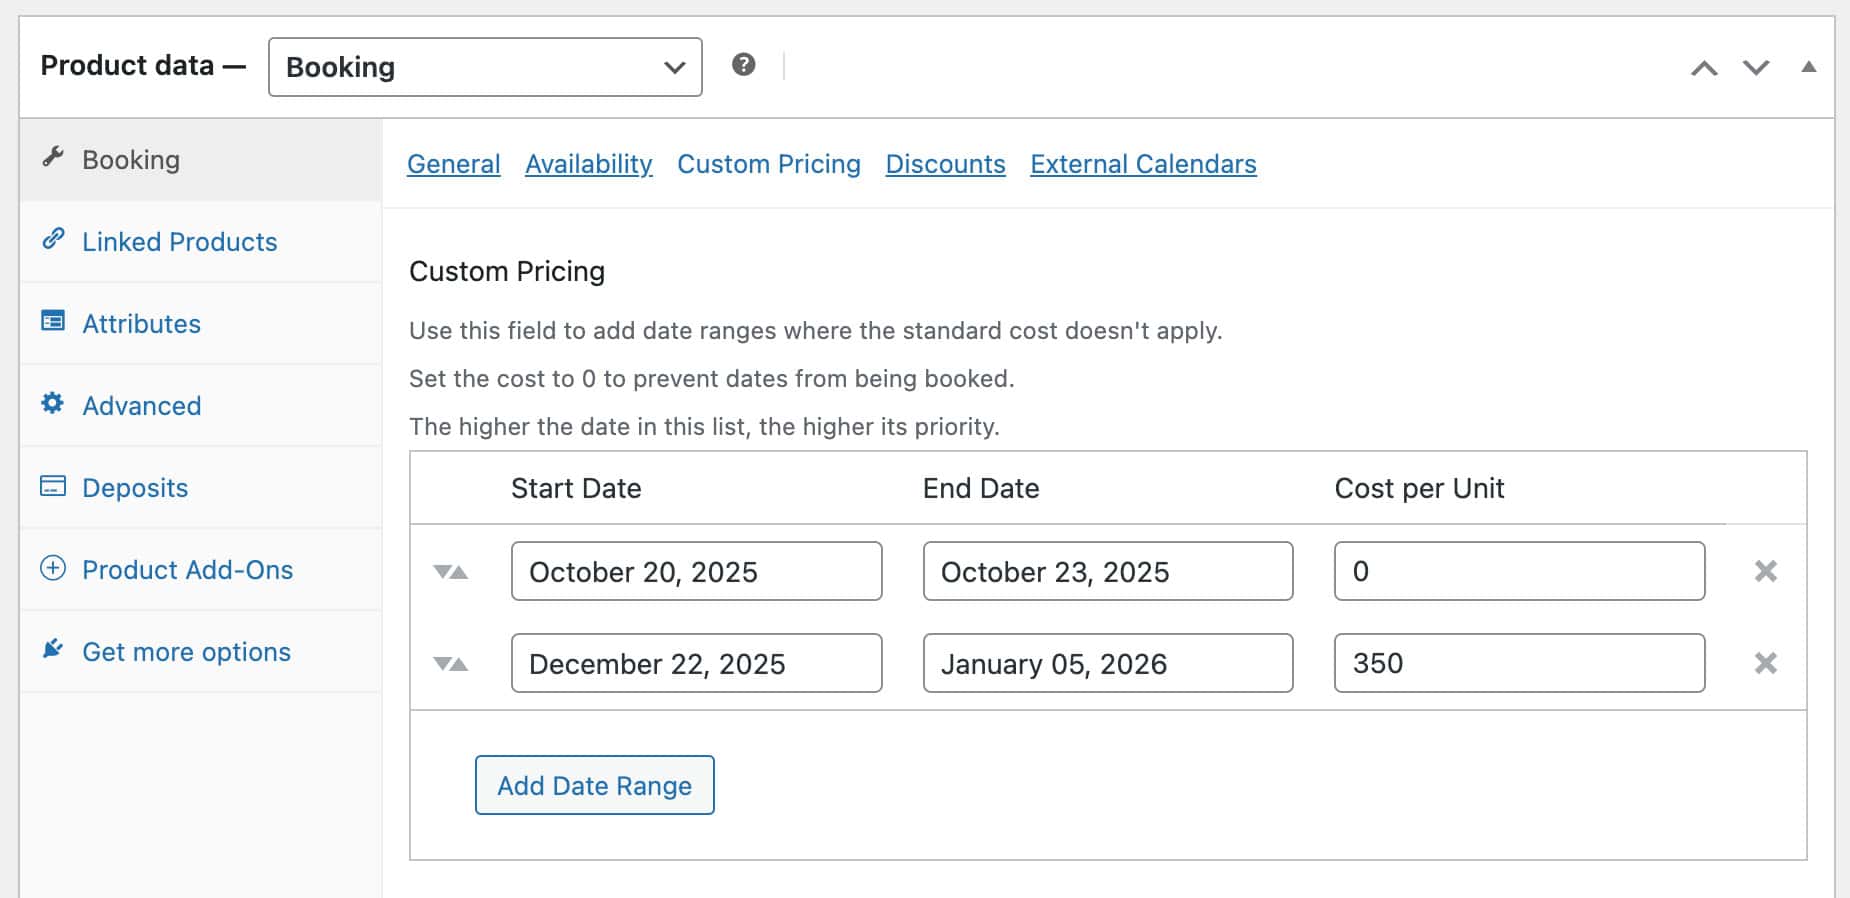Remove the October 20 date range row
The width and height of the screenshot is (1850, 898).
click(x=1765, y=571)
